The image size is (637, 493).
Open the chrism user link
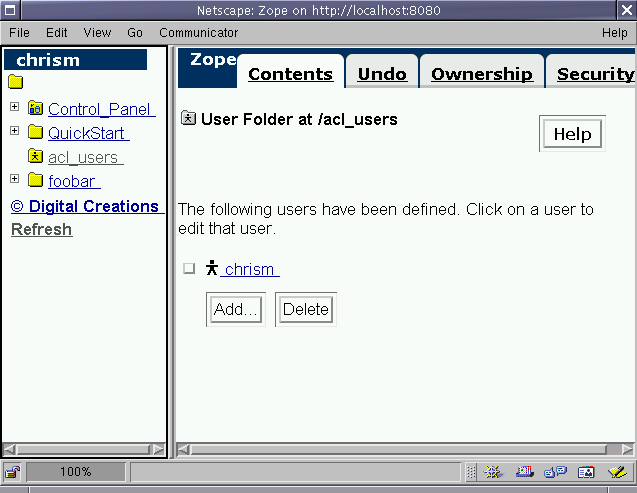249,269
